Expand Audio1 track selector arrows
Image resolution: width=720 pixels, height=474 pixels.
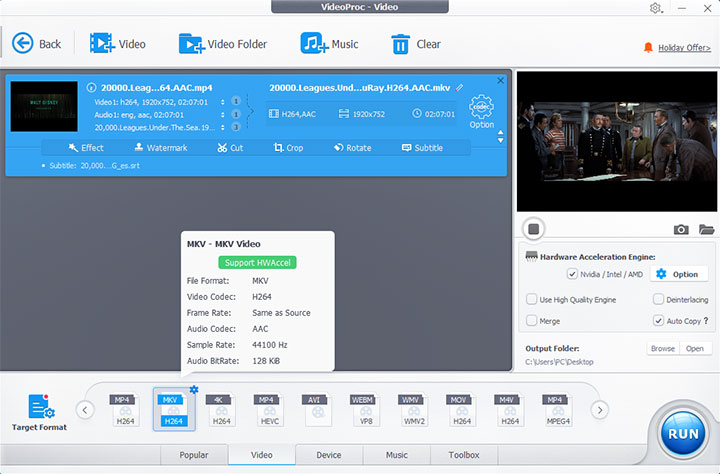pyautogui.click(x=223, y=115)
